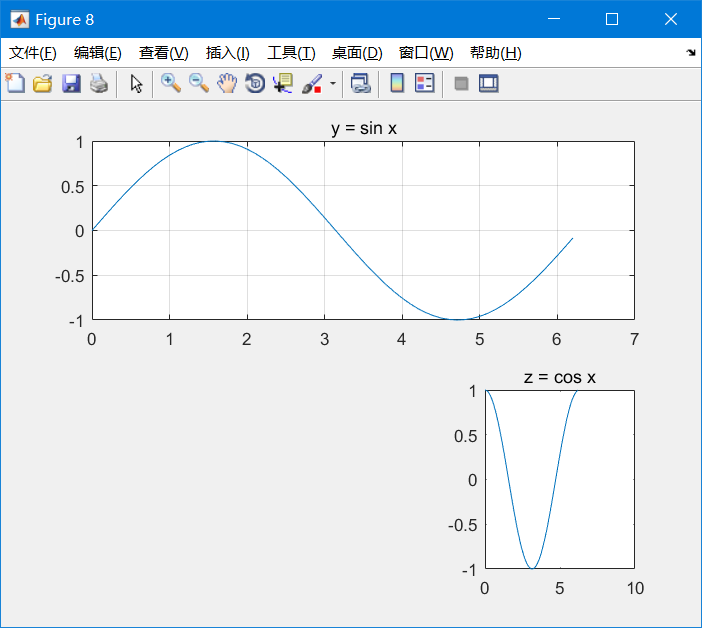Close the Figure 8 window
This screenshot has width=702, height=628.
pos(671,19)
